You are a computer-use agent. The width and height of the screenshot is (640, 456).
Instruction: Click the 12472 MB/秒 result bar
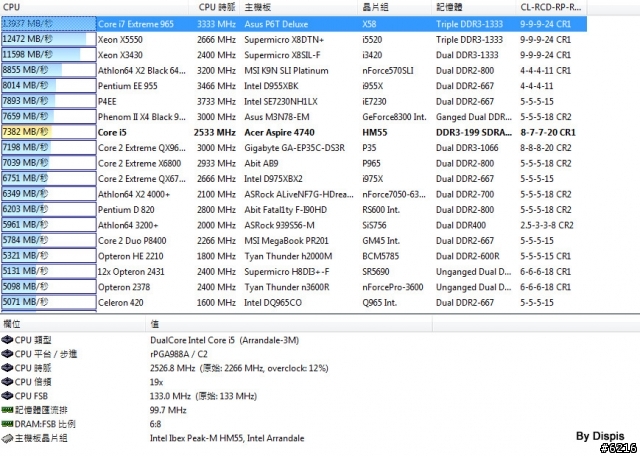(49, 39)
